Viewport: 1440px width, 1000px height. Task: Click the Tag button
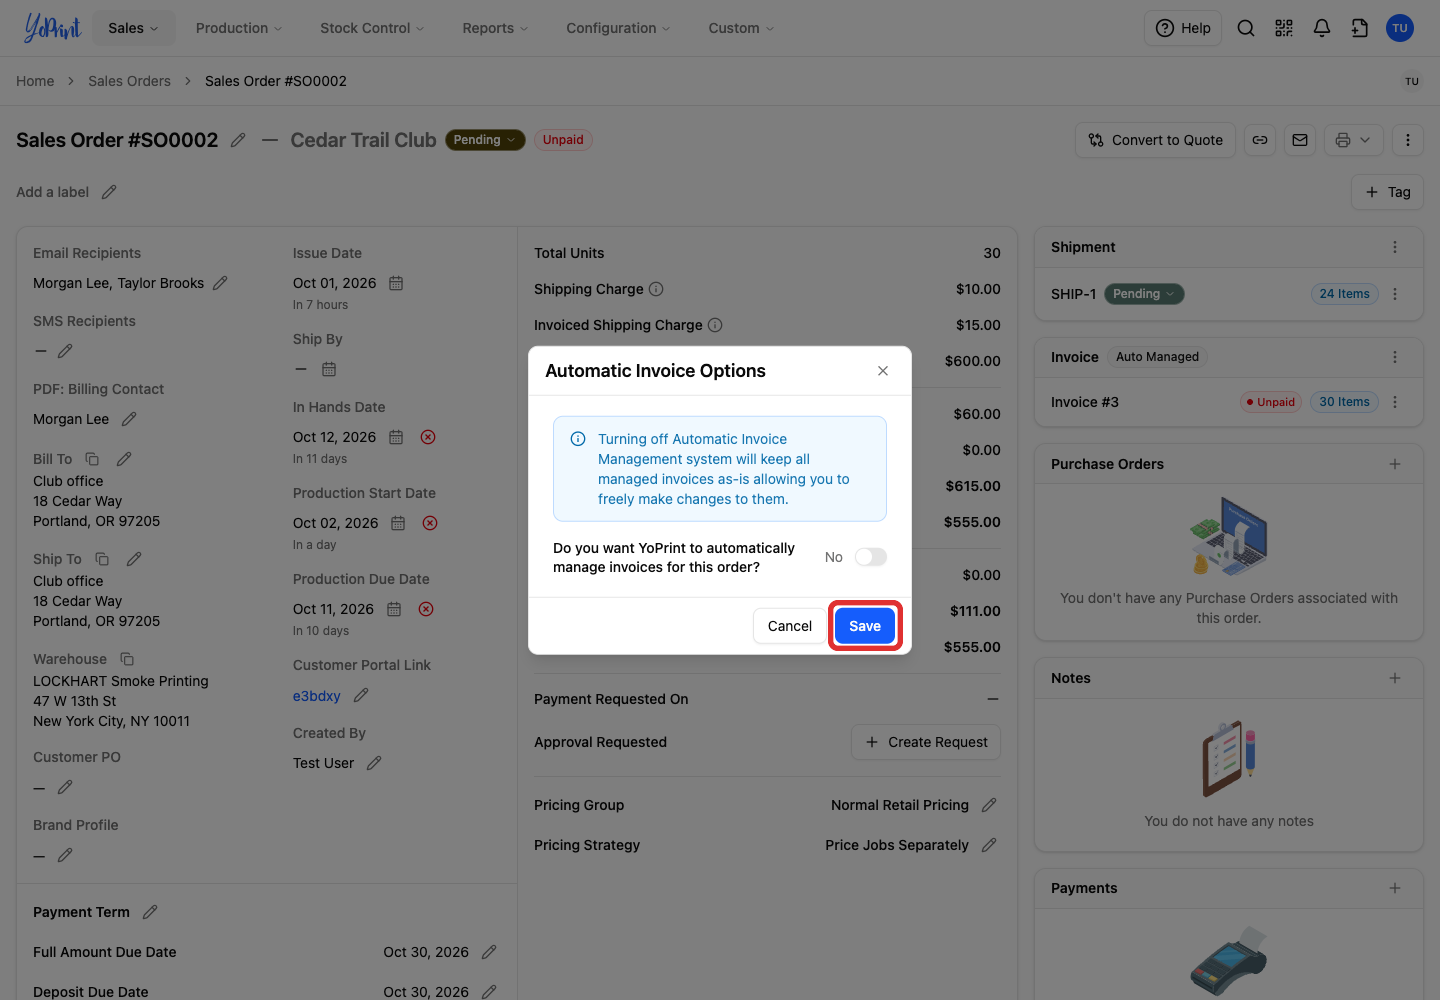(1388, 192)
